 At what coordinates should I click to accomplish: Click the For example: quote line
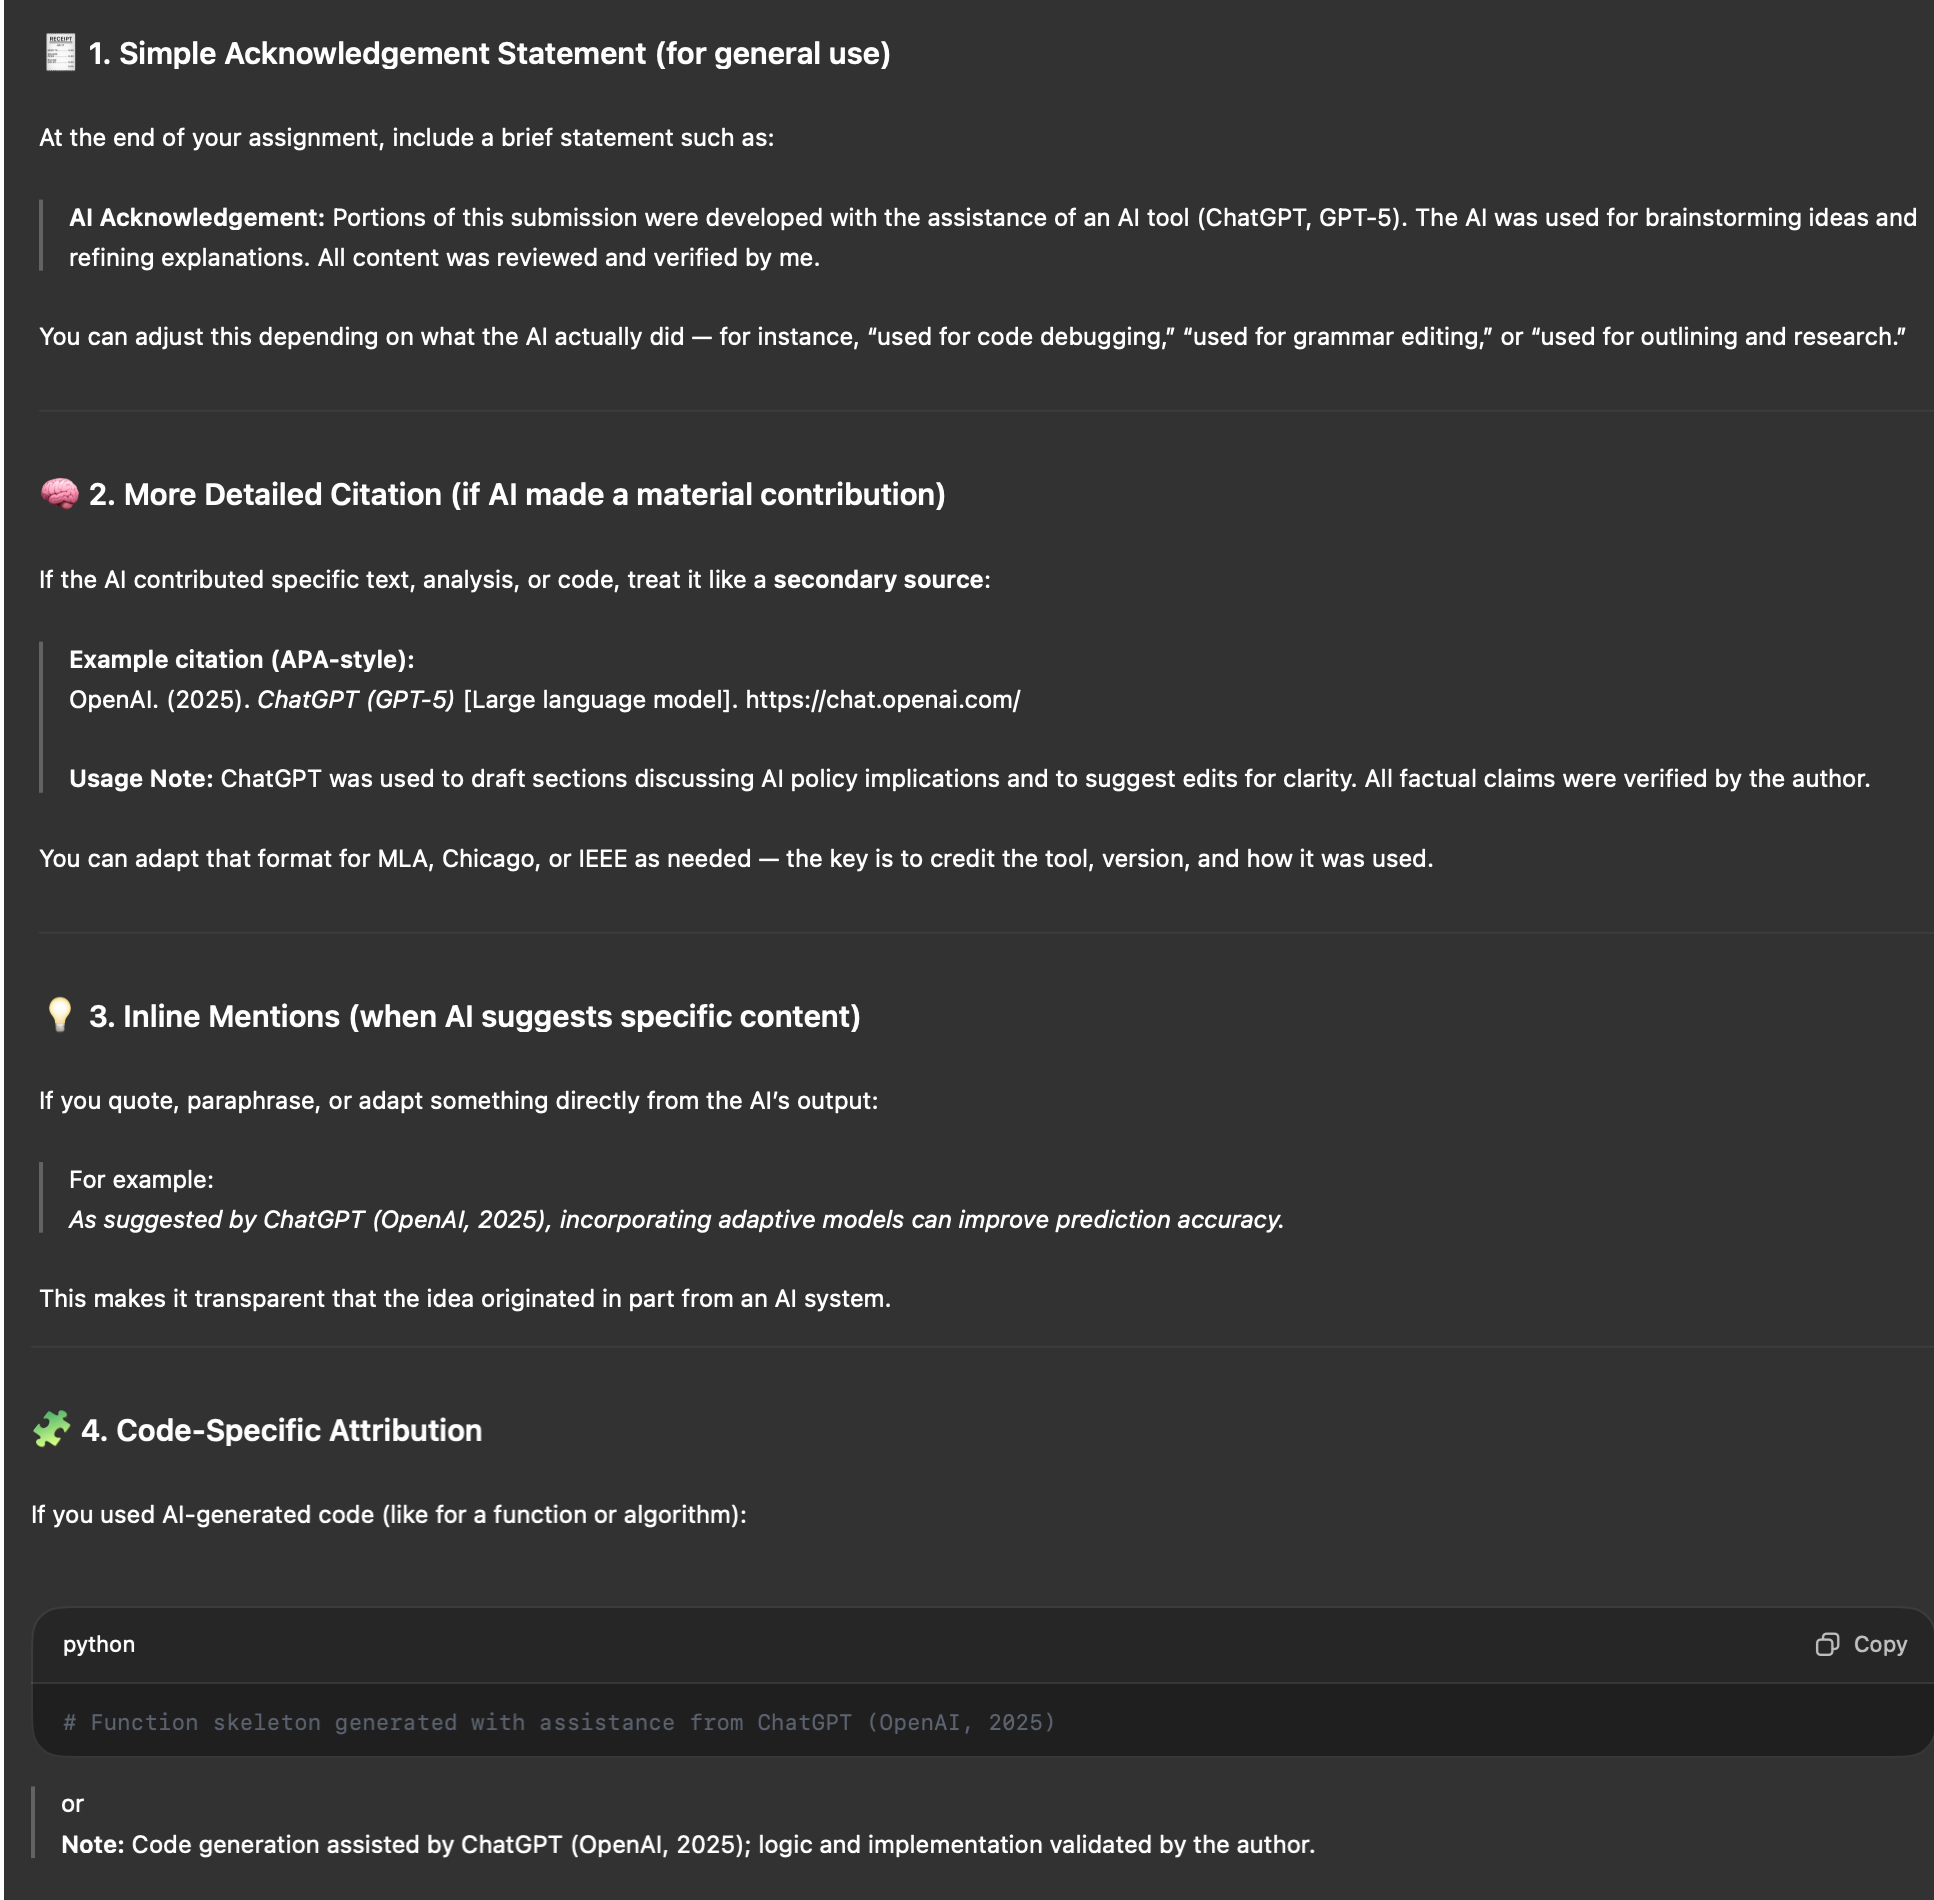click(141, 1180)
